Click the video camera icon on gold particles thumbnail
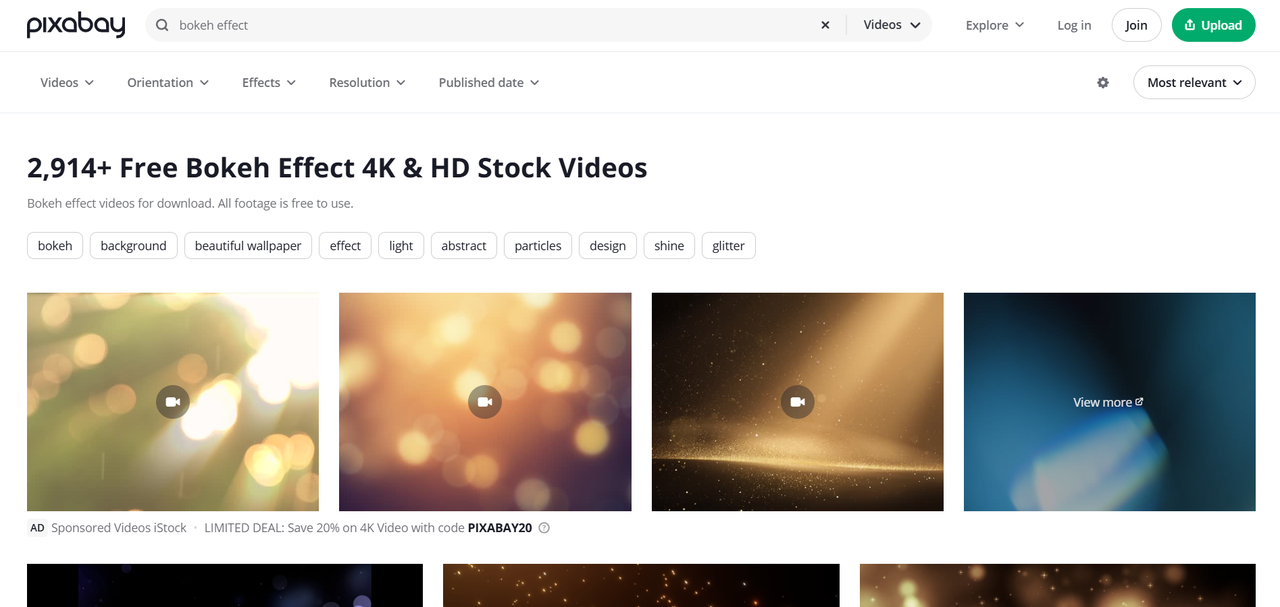 point(797,402)
